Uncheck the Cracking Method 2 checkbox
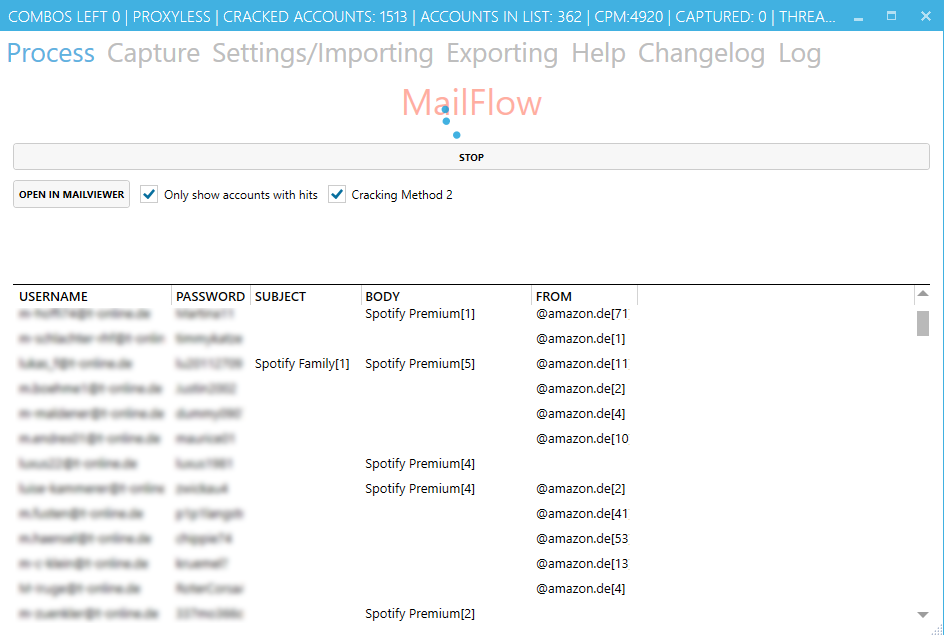The image size is (944, 635). coord(337,194)
